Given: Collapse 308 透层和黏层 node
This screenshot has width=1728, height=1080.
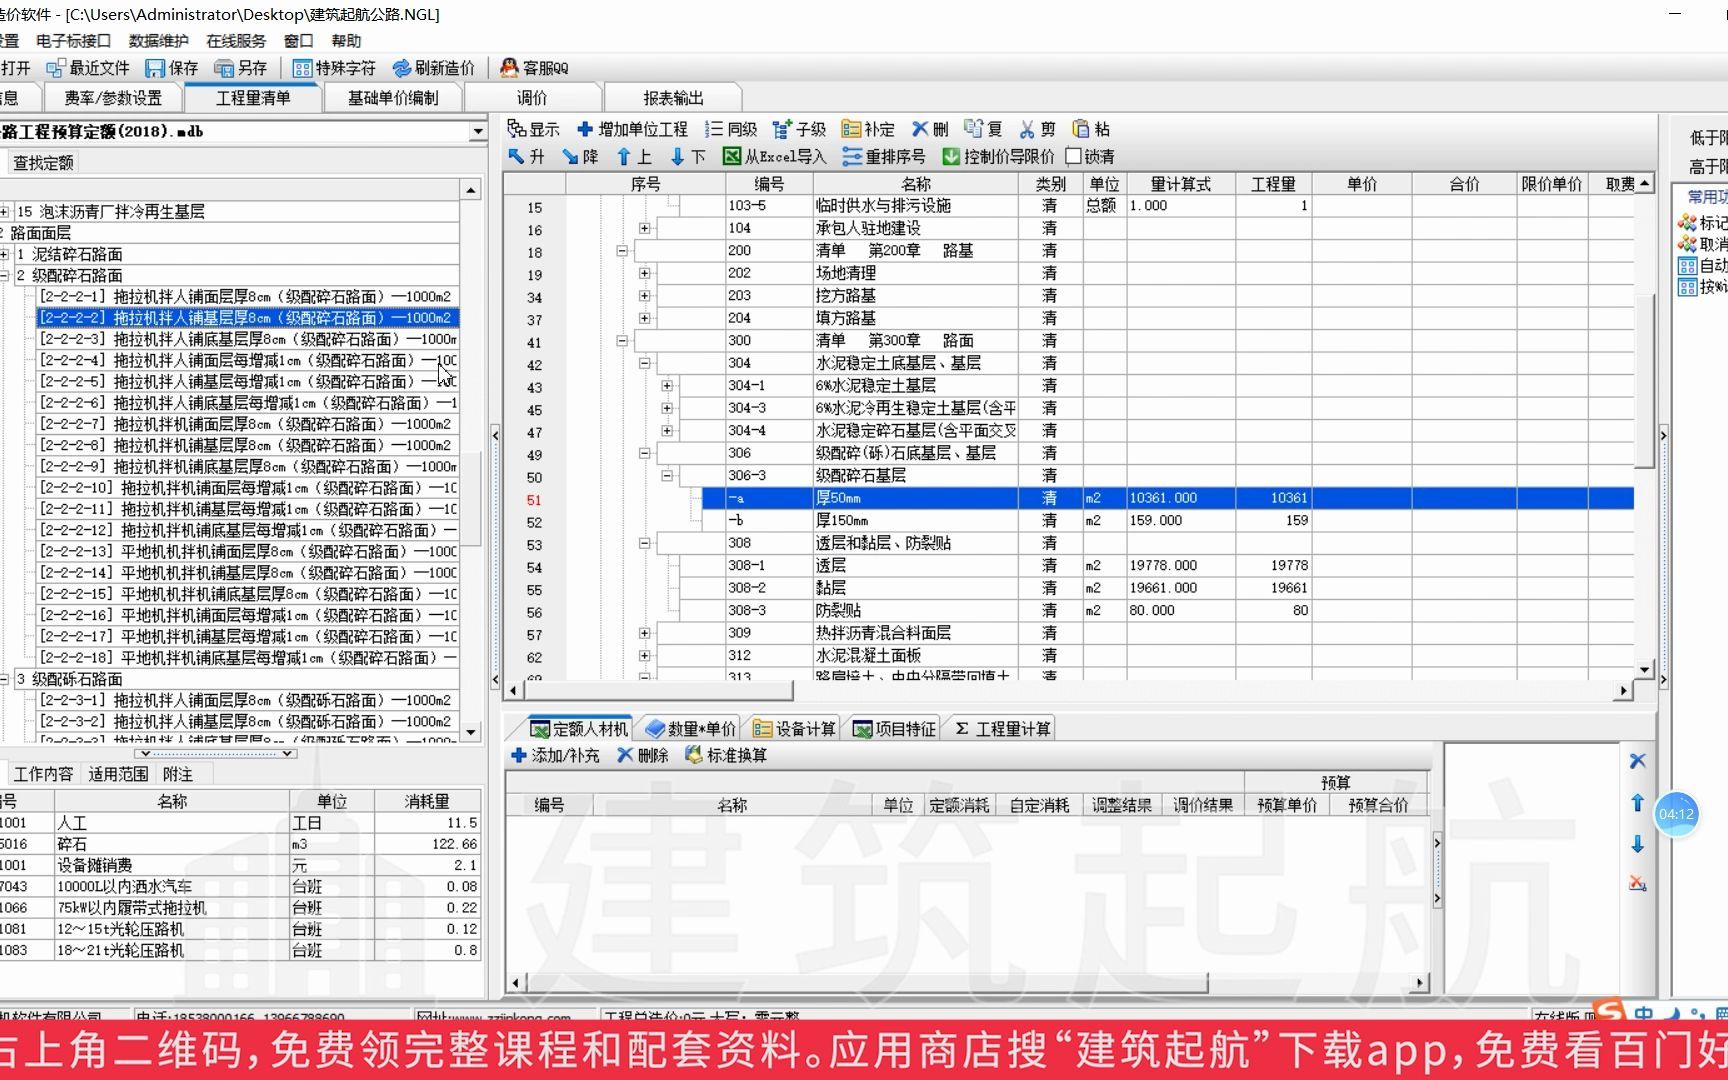Looking at the screenshot, I should point(644,543).
